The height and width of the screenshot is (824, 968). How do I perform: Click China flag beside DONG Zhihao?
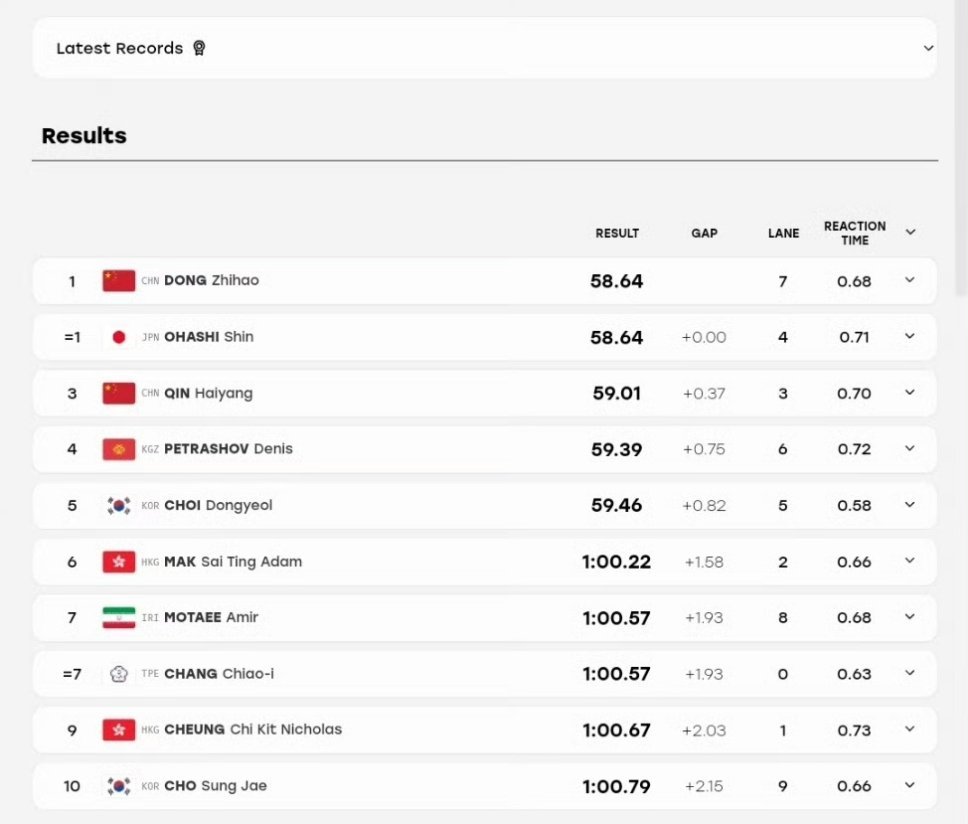click(x=119, y=281)
